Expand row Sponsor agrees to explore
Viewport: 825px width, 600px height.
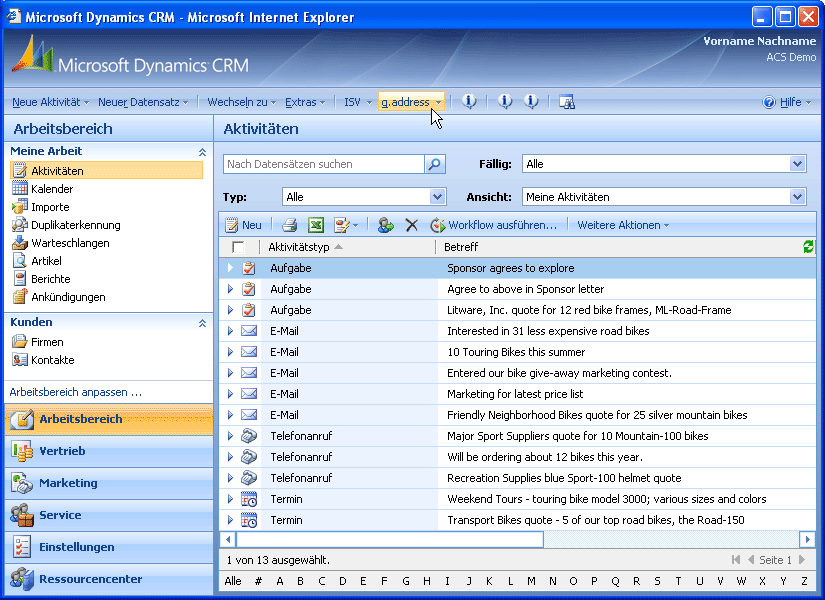[230, 268]
